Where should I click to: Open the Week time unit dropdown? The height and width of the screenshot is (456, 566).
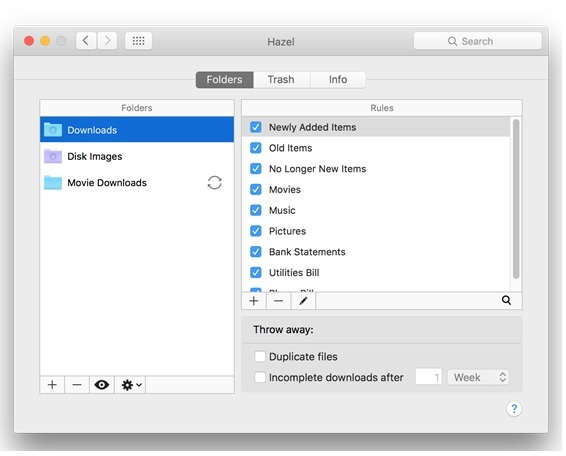(x=478, y=377)
